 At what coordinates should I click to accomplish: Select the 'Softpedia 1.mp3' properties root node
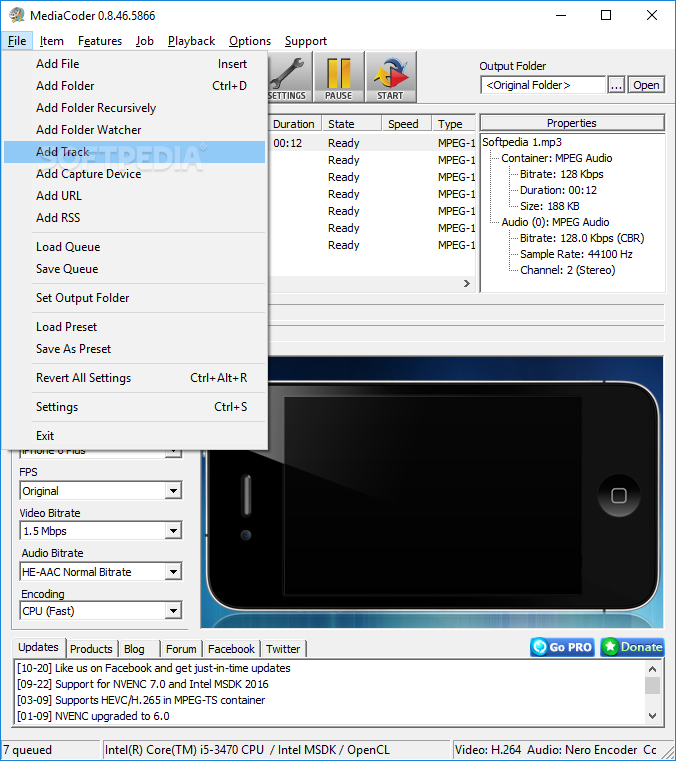pyautogui.click(x=522, y=142)
